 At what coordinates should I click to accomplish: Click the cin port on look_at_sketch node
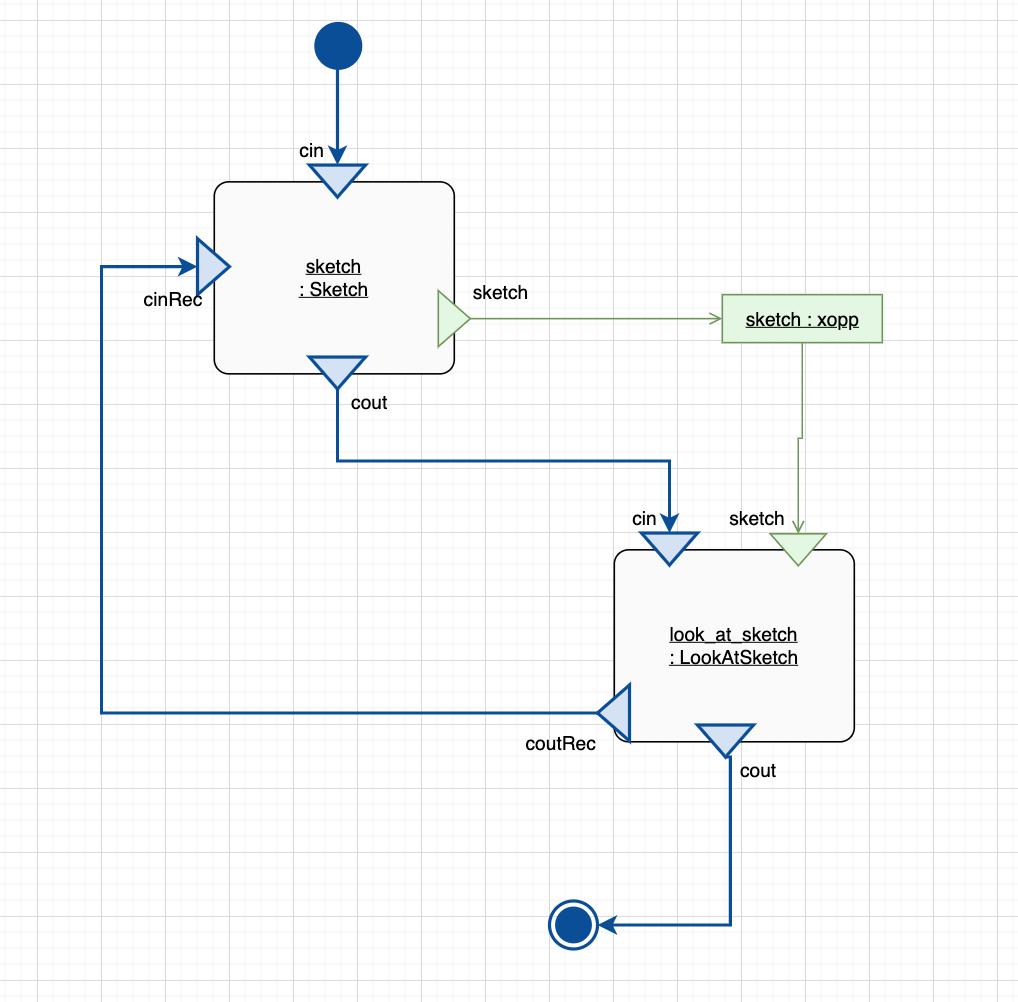pyautogui.click(x=668, y=546)
